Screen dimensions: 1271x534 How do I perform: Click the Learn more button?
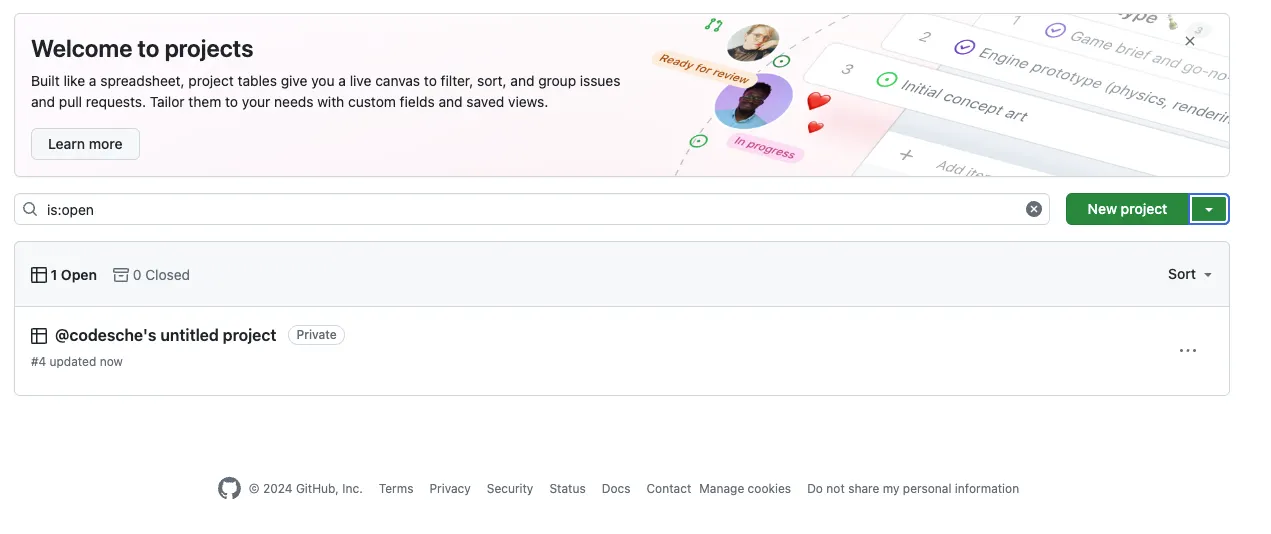pyautogui.click(x=85, y=144)
